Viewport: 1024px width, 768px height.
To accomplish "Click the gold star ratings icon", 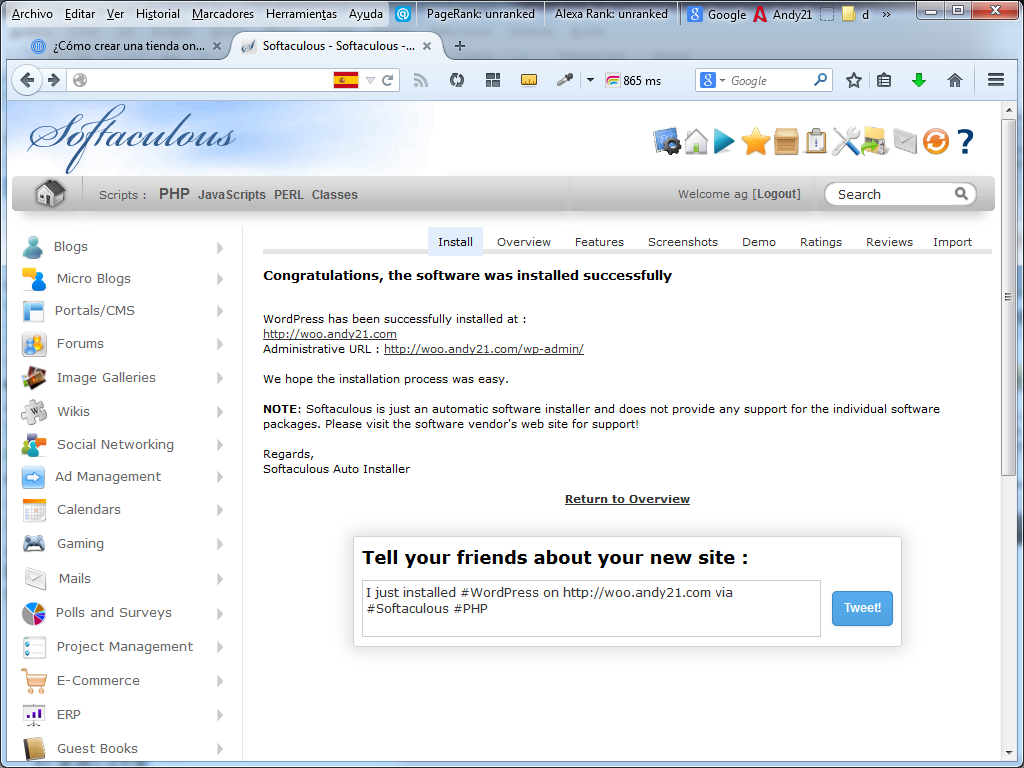I will (755, 142).
